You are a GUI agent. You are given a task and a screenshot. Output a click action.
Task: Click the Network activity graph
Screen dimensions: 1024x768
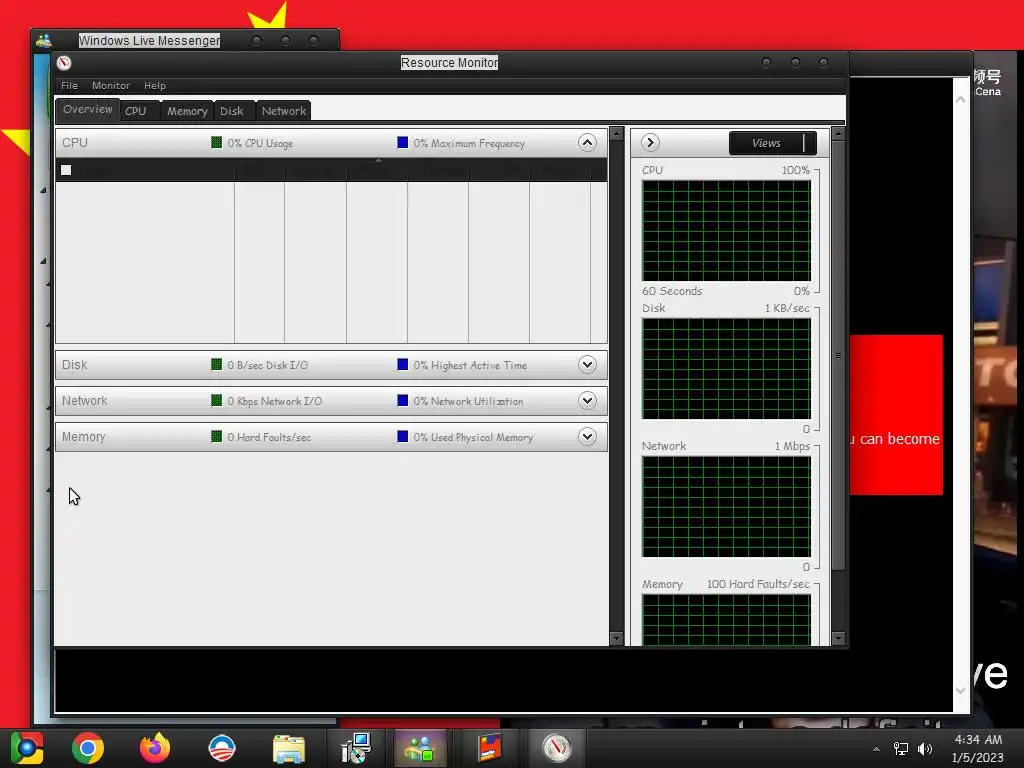tap(726, 506)
